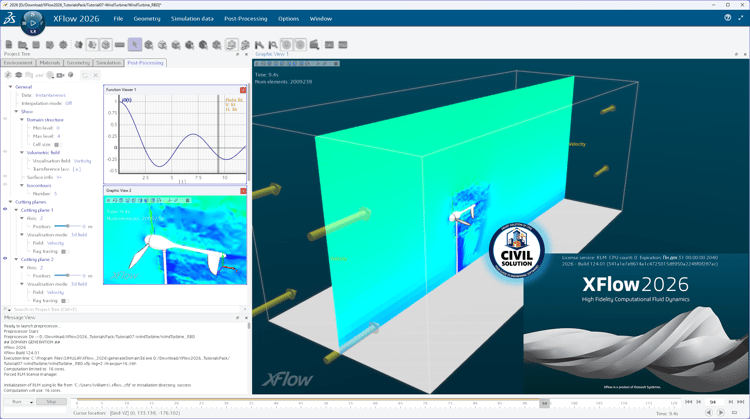Toggle visibility eye of Isocontours
Viewport: 750px width, 419px height.
pos(5,184)
